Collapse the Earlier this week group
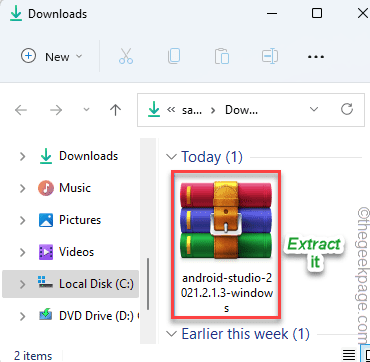Screen dimensions: 370x362 coord(172,334)
